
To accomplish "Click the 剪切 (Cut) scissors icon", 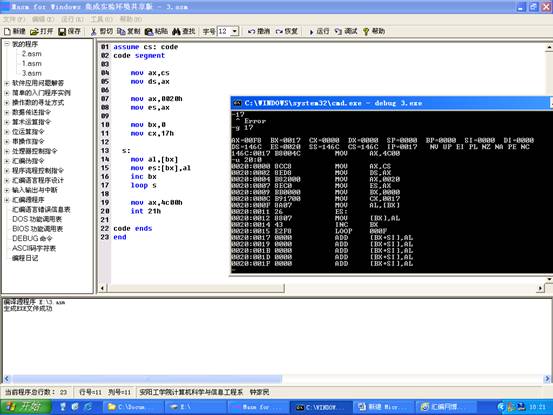I will (101, 31).
